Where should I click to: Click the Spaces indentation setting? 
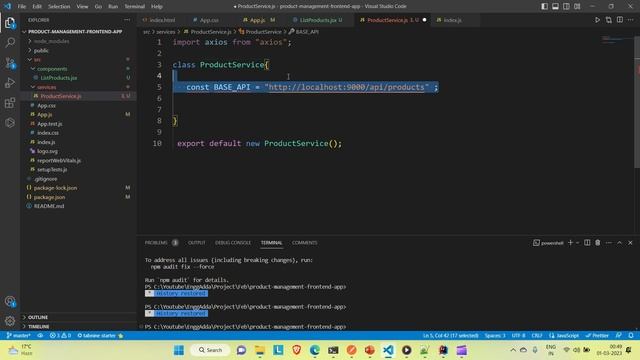495,336
